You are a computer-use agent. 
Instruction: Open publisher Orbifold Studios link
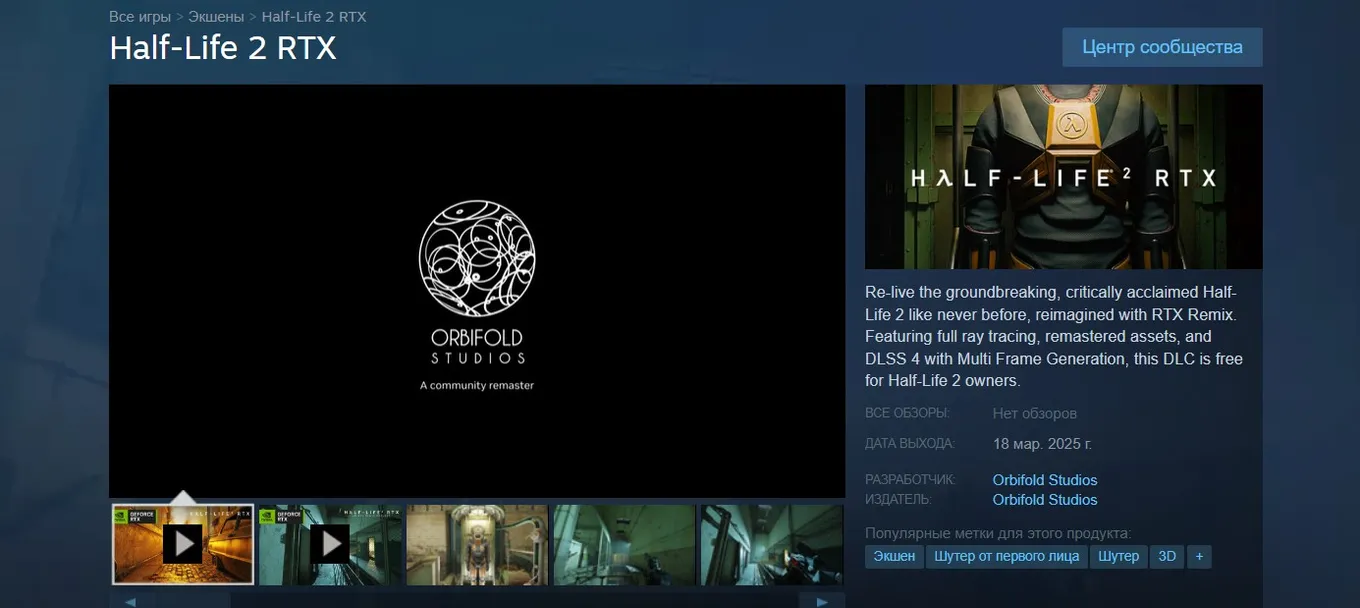pos(1045,500)
